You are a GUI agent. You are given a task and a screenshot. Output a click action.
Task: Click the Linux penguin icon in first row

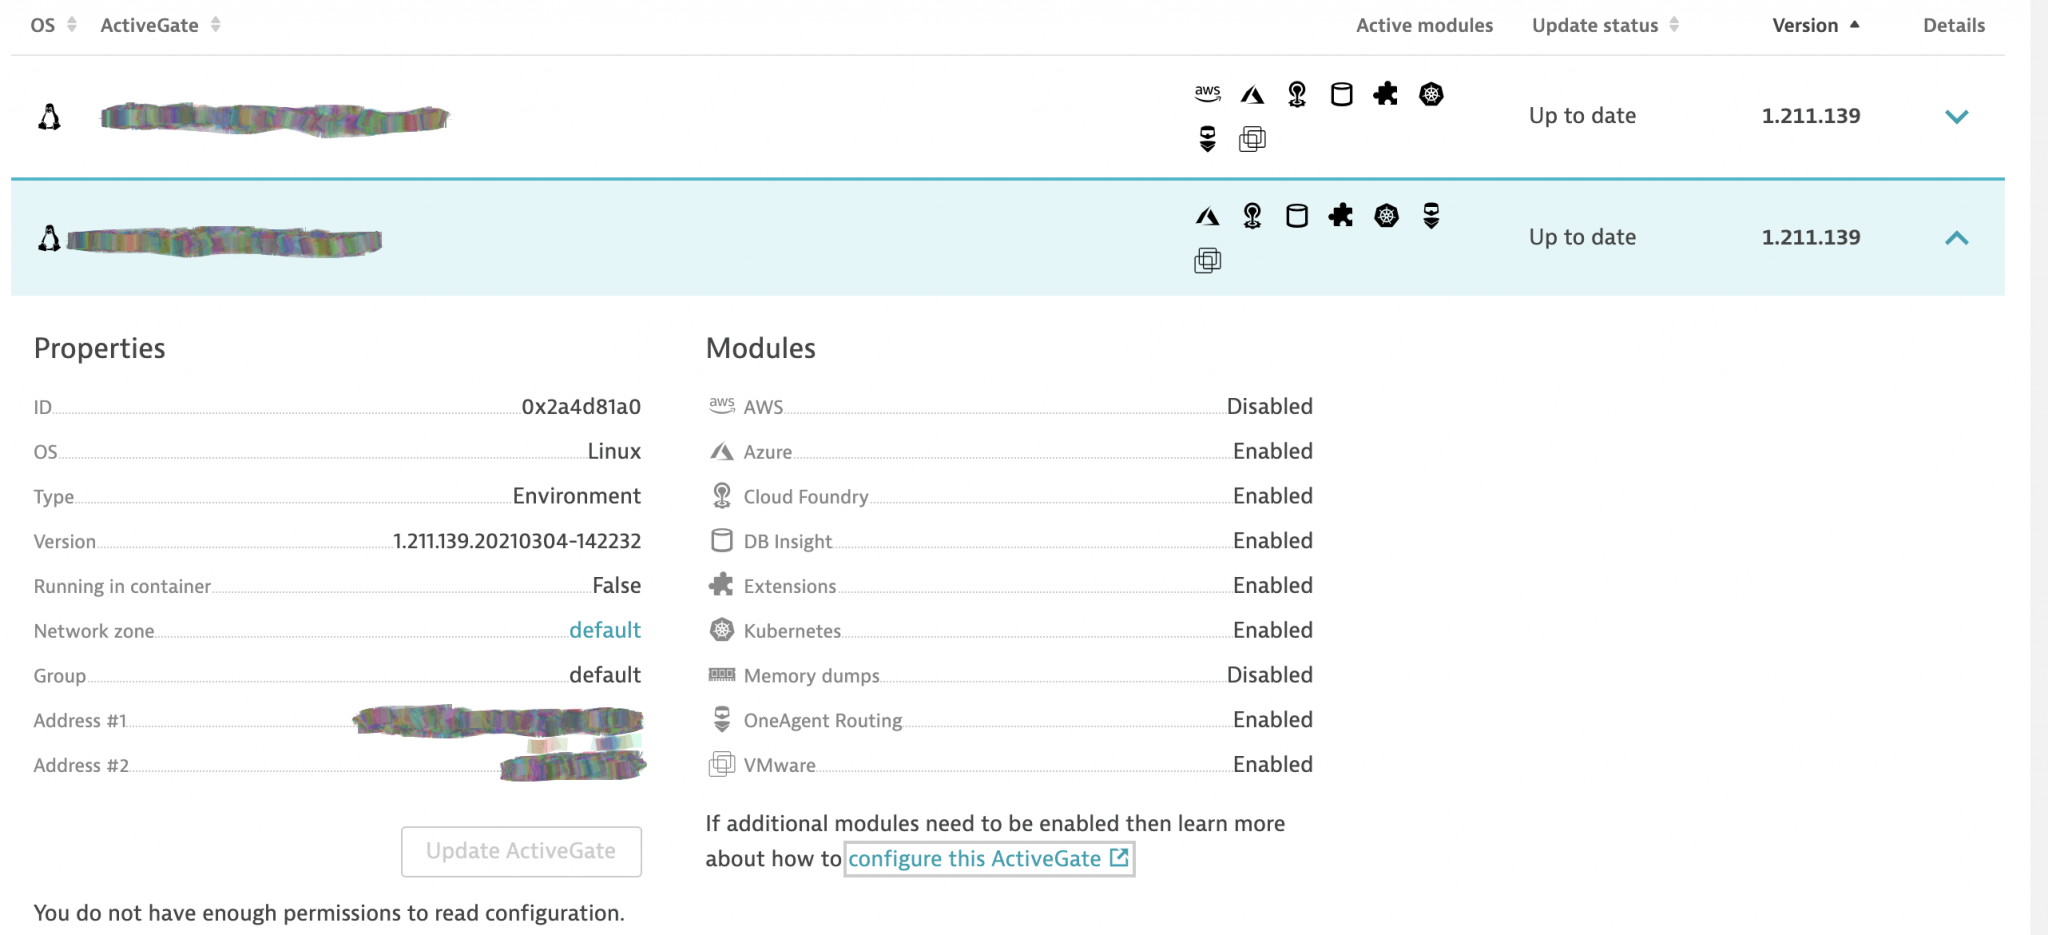pos(48,116)
